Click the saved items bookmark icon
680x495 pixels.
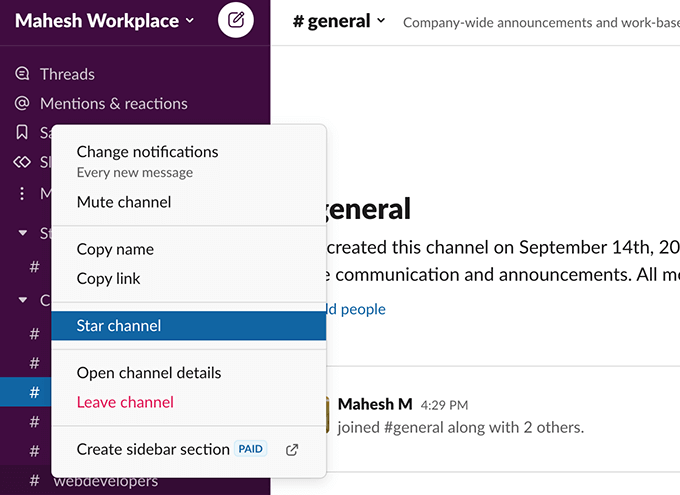point(22,132)
